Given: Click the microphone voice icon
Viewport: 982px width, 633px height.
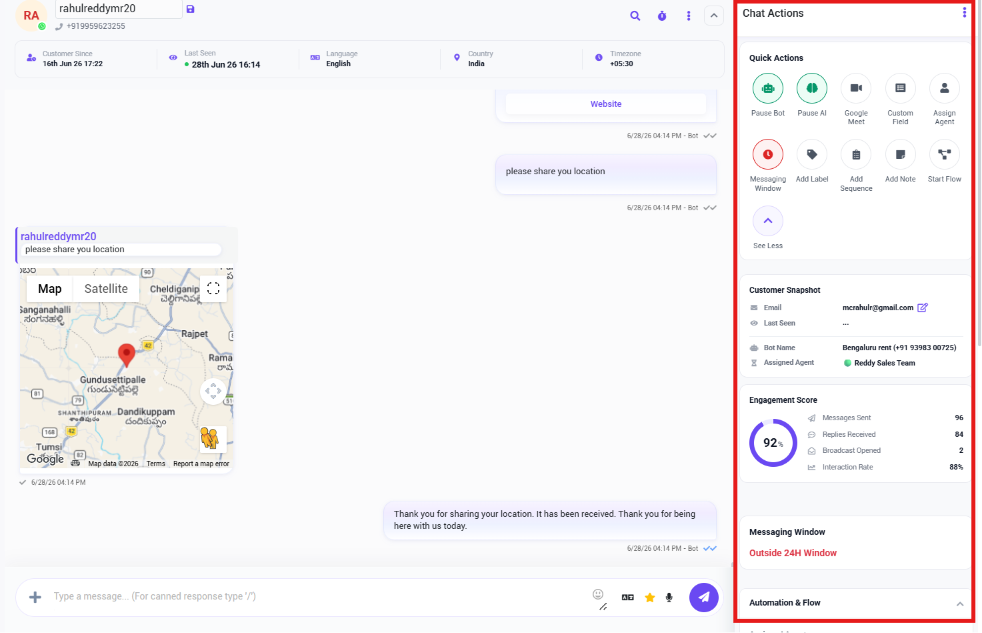Looking at the screenshot, I should coord(669,597).
